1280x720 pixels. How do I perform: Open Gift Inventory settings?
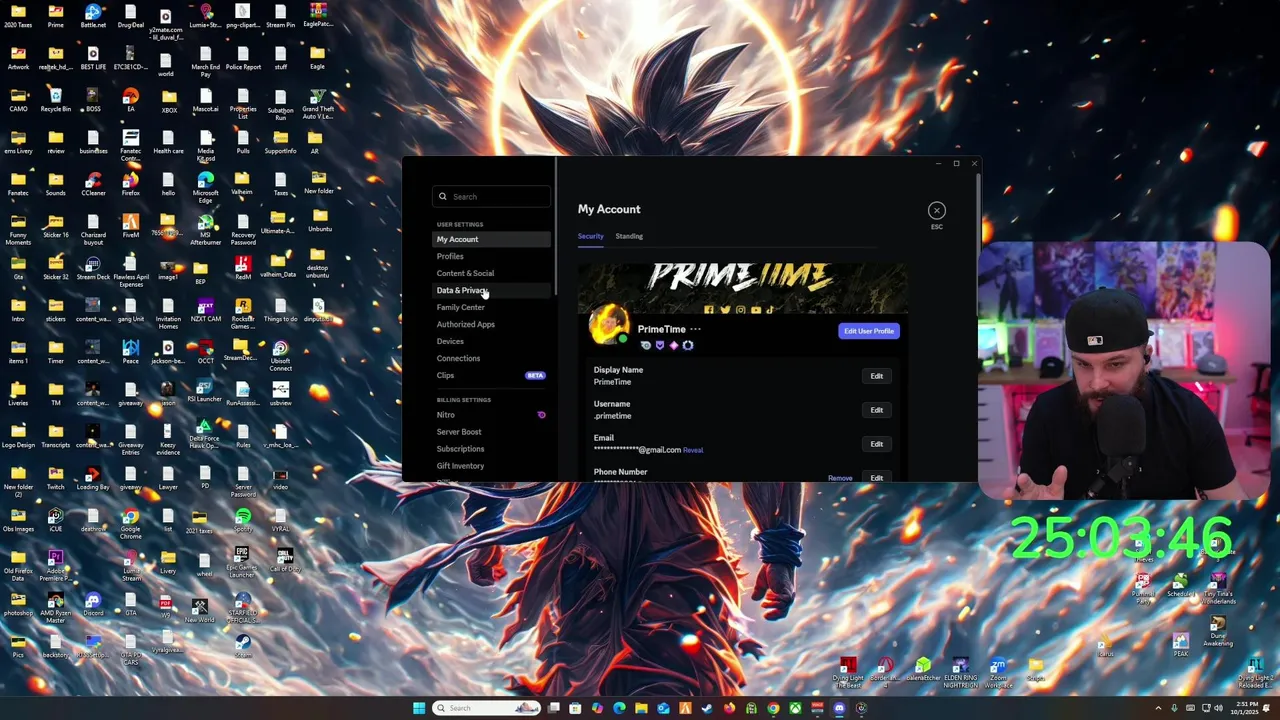coord(491,466)
